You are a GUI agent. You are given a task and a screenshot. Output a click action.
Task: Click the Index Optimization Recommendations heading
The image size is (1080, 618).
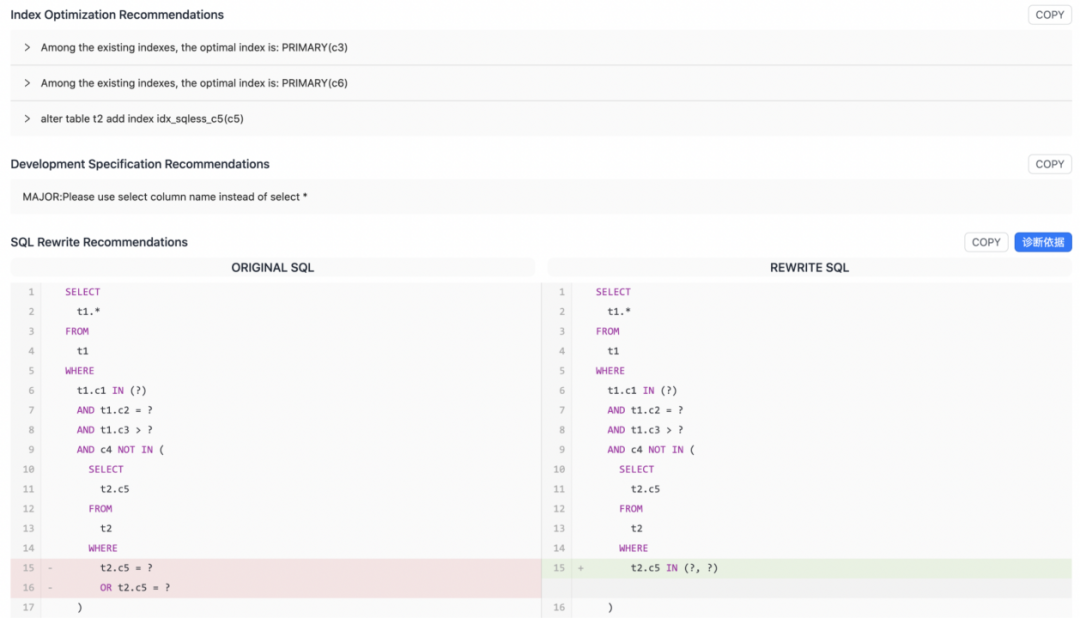tap(117, 15)
